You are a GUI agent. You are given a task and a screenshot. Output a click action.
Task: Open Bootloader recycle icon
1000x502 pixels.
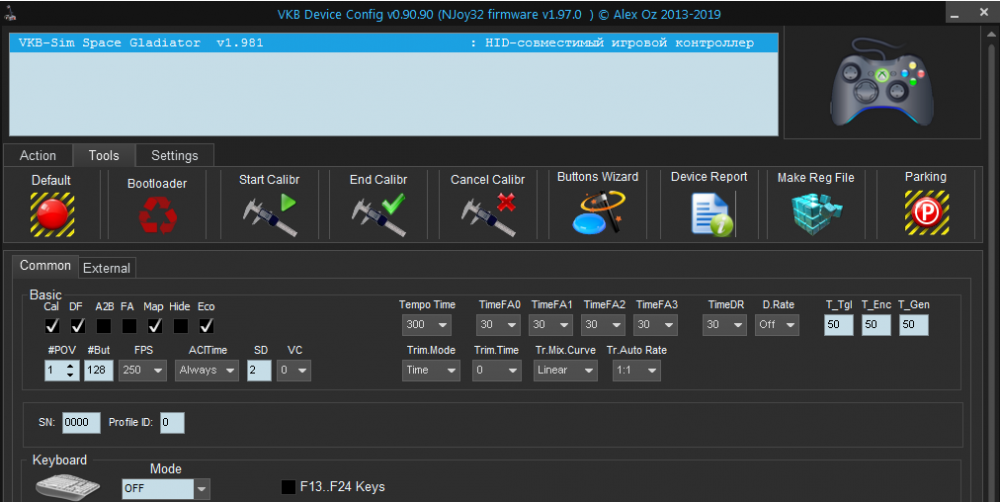coord(158,215)
